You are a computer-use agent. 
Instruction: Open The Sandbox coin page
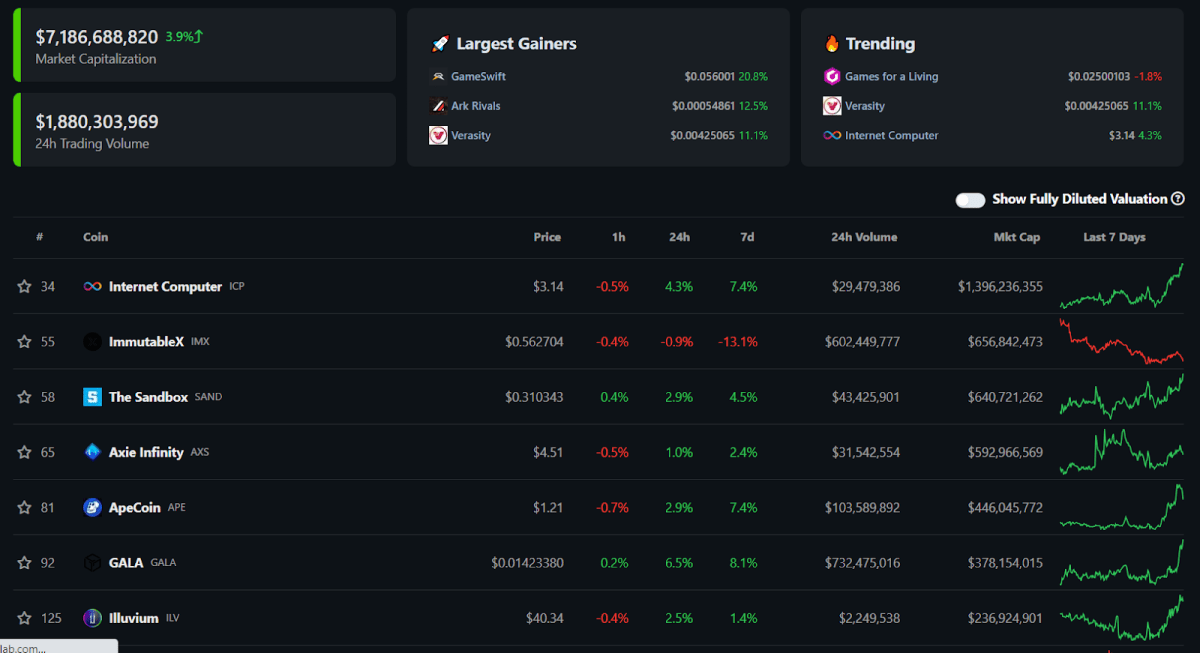(148, 397)
